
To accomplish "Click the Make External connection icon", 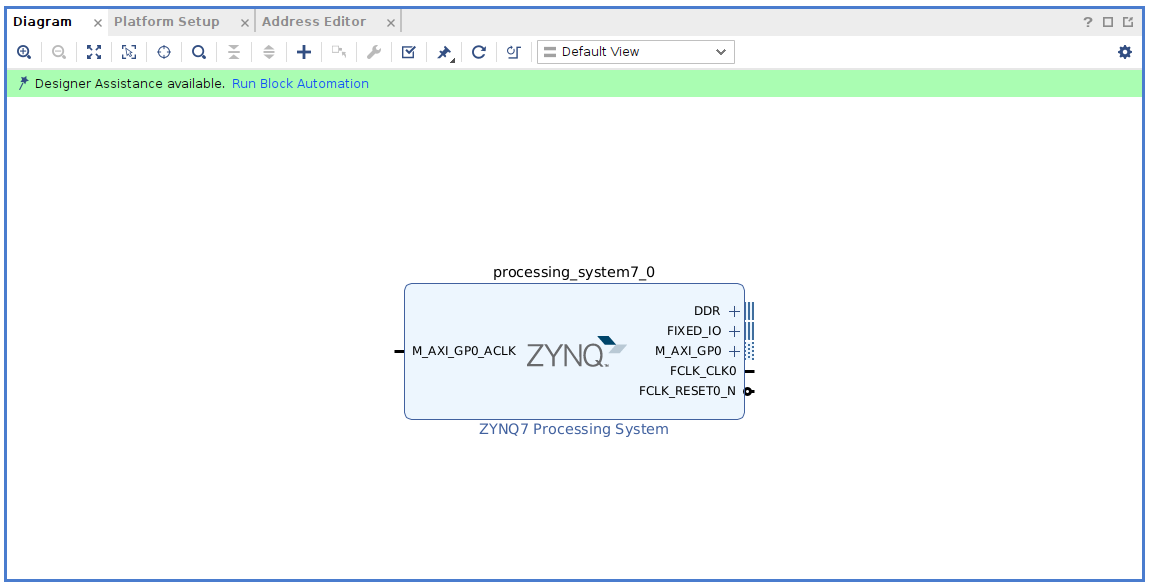I will pos(339,52).
